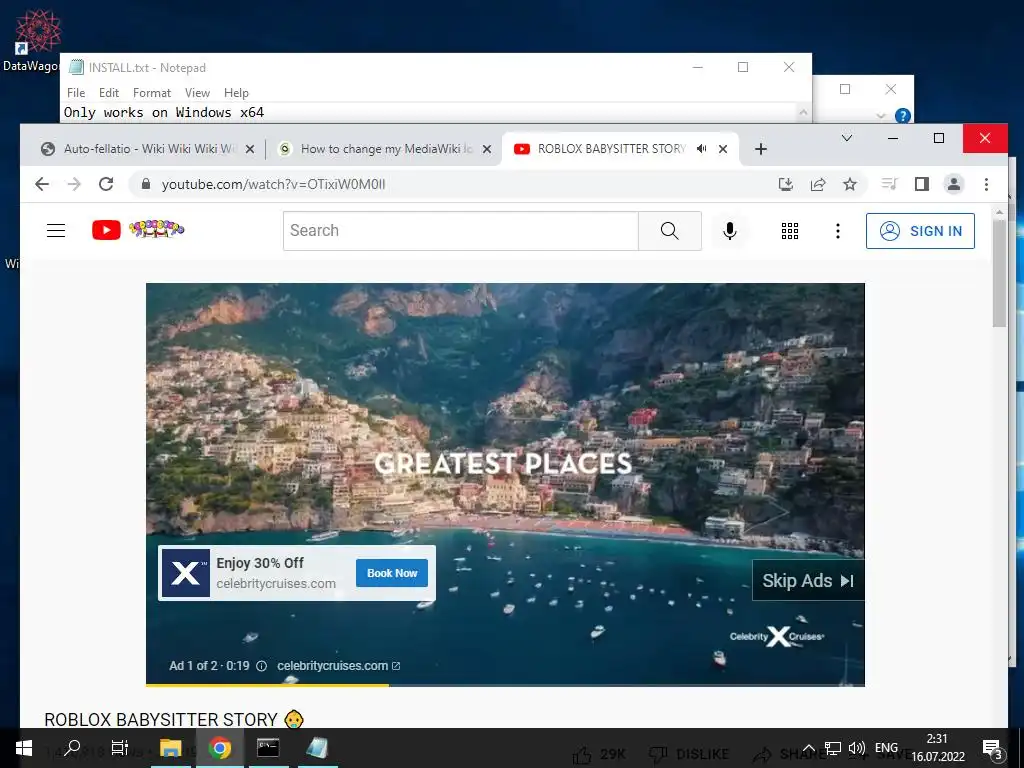Open Chrome tab search chevron
This screenshot has height=768, width=1024.
pyautogui.click(x=847, y=138)
